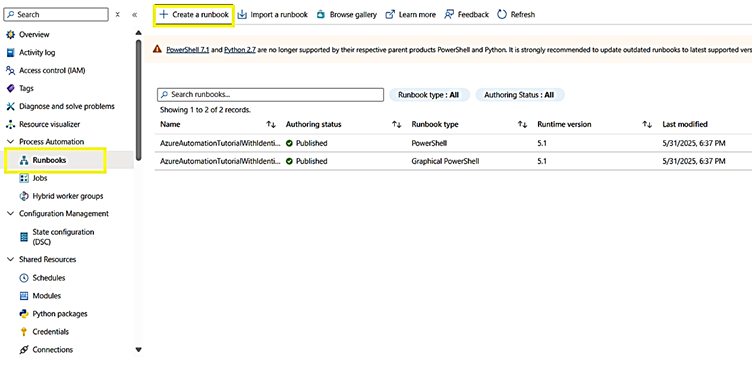Click the Credentials key icon
The width and height of the screenshot is (752, 381).
(24, 332)
